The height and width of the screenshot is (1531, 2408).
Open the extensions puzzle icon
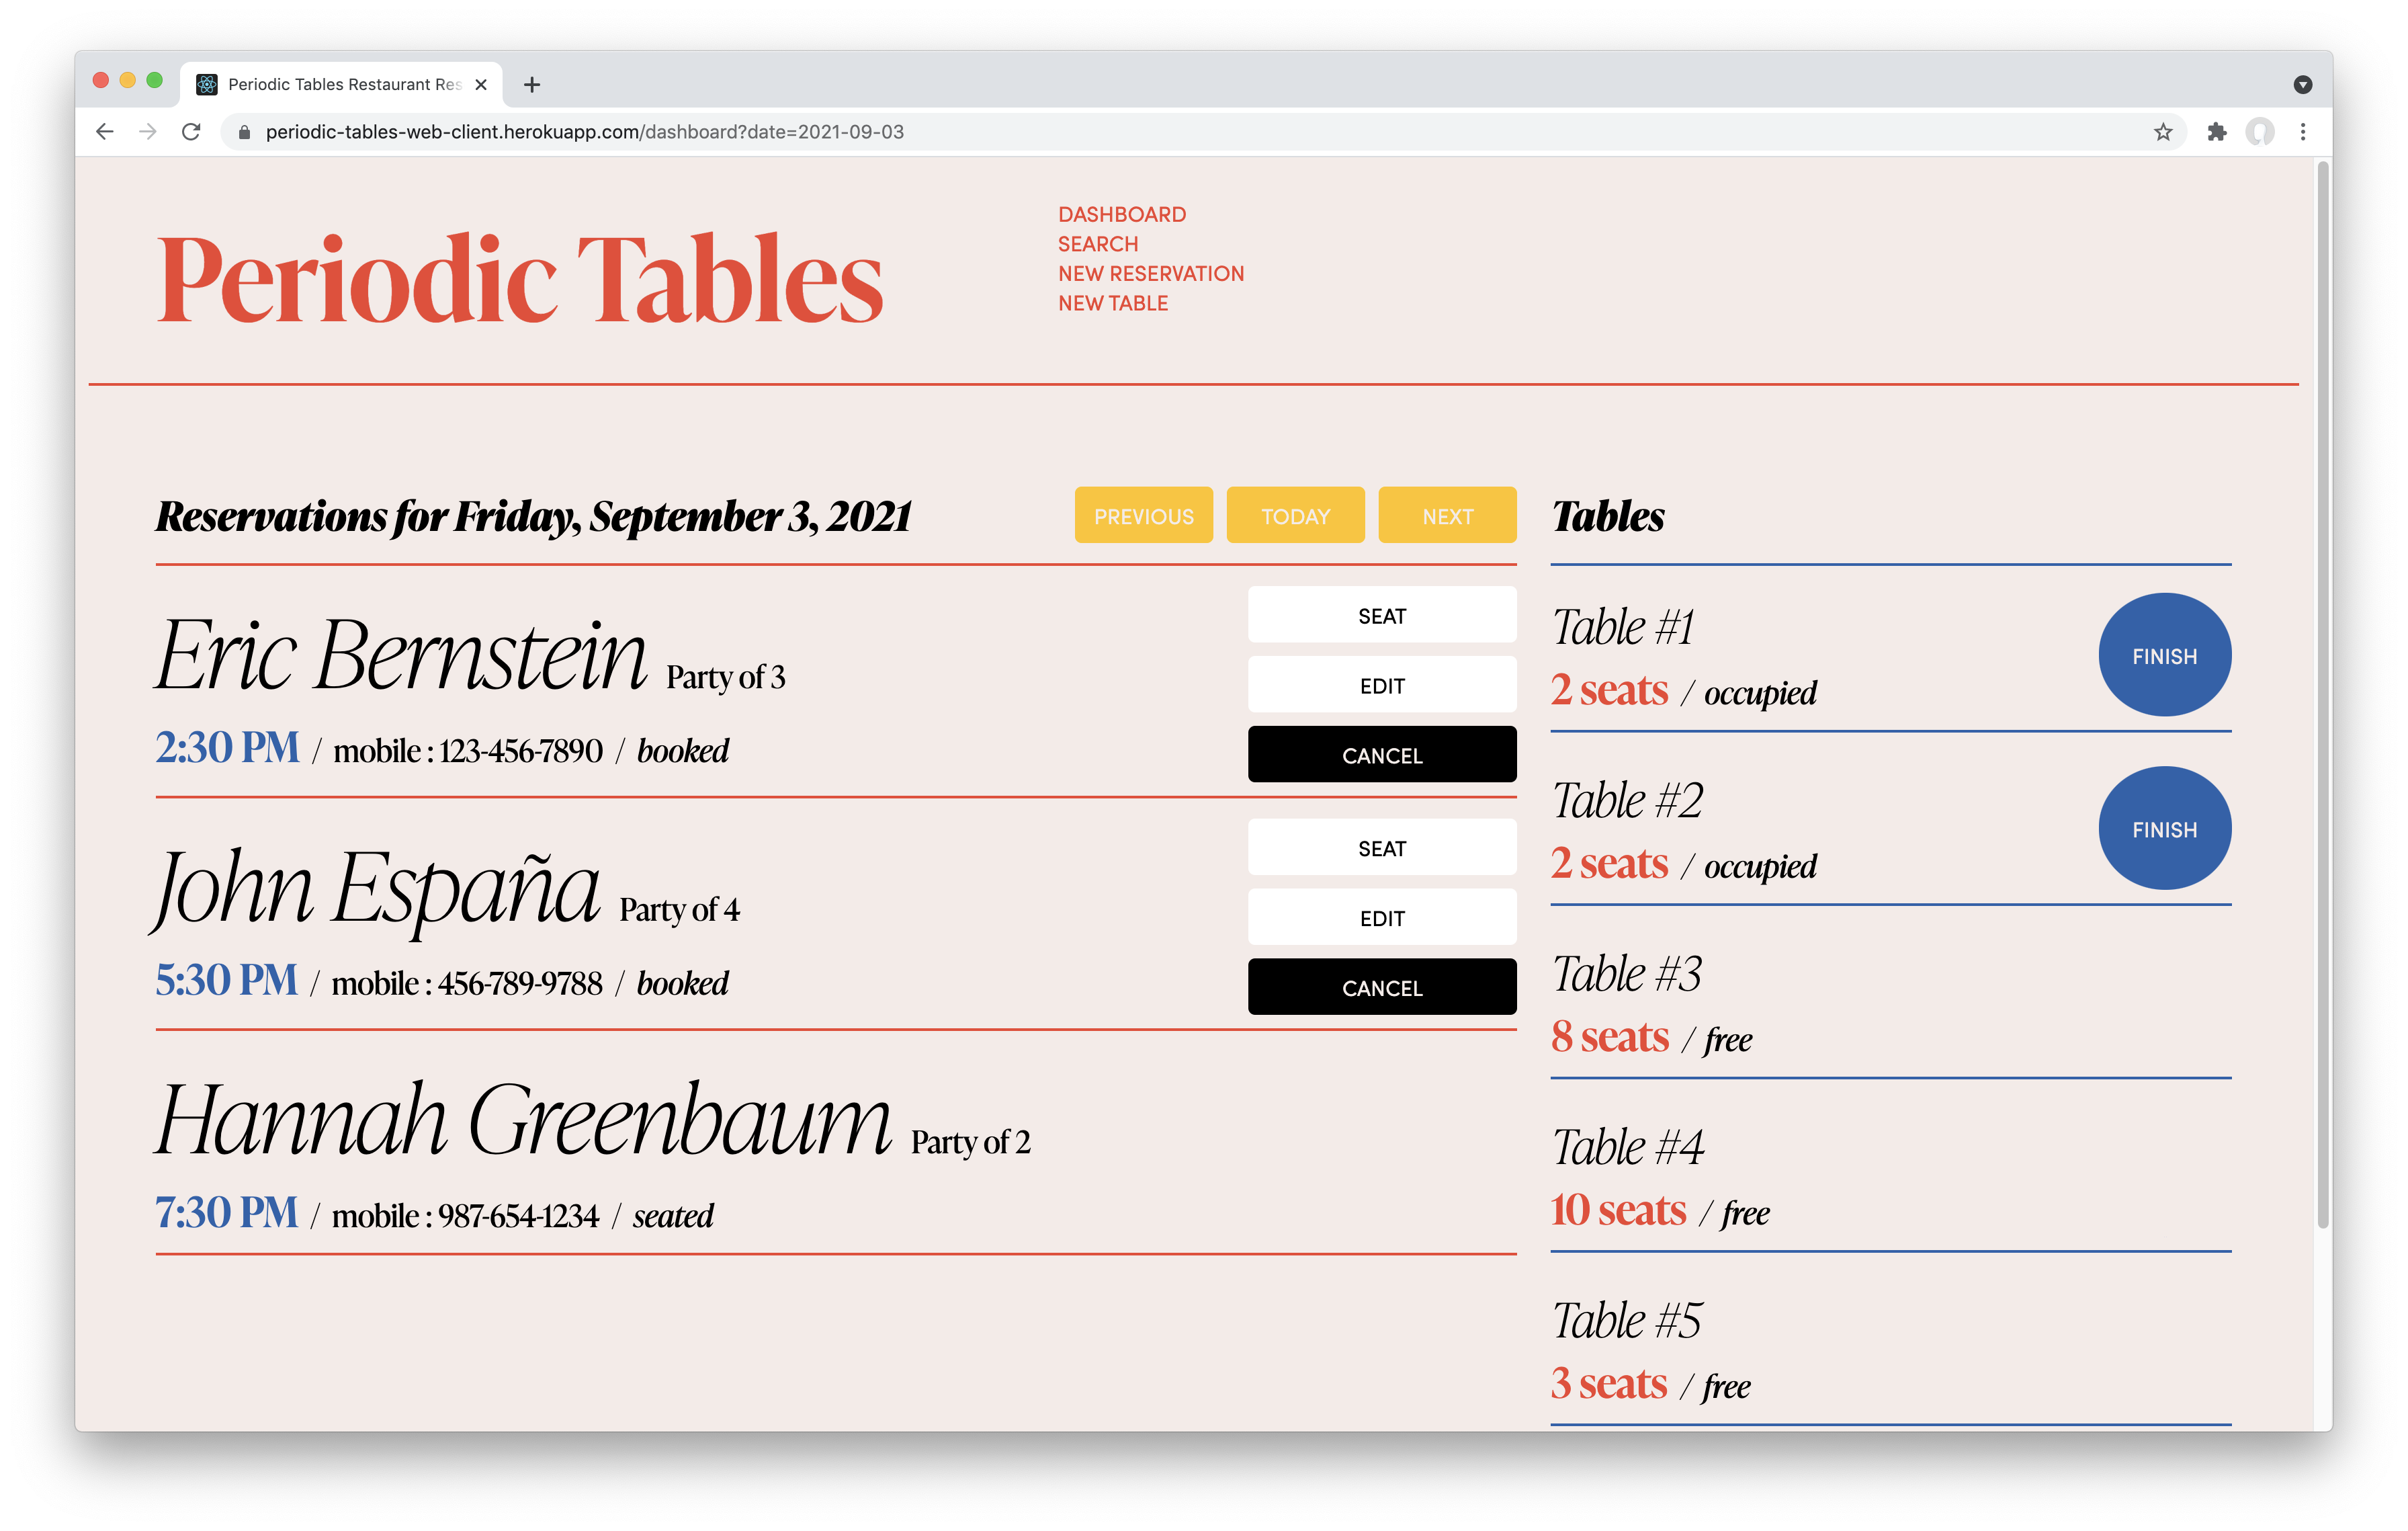(x=2217, y=132)
